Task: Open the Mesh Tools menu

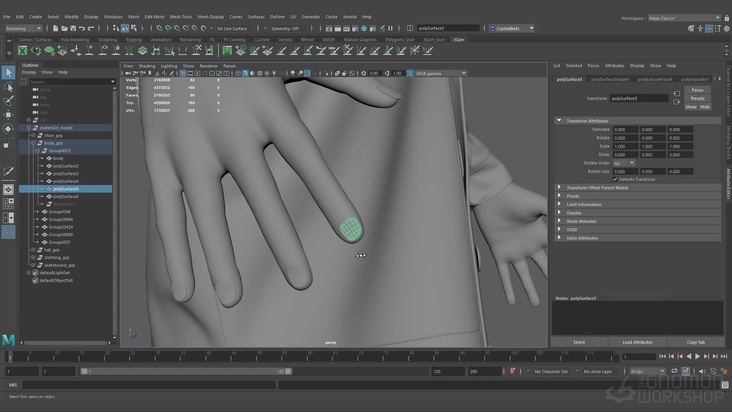Action: click(x=181, y=17)
